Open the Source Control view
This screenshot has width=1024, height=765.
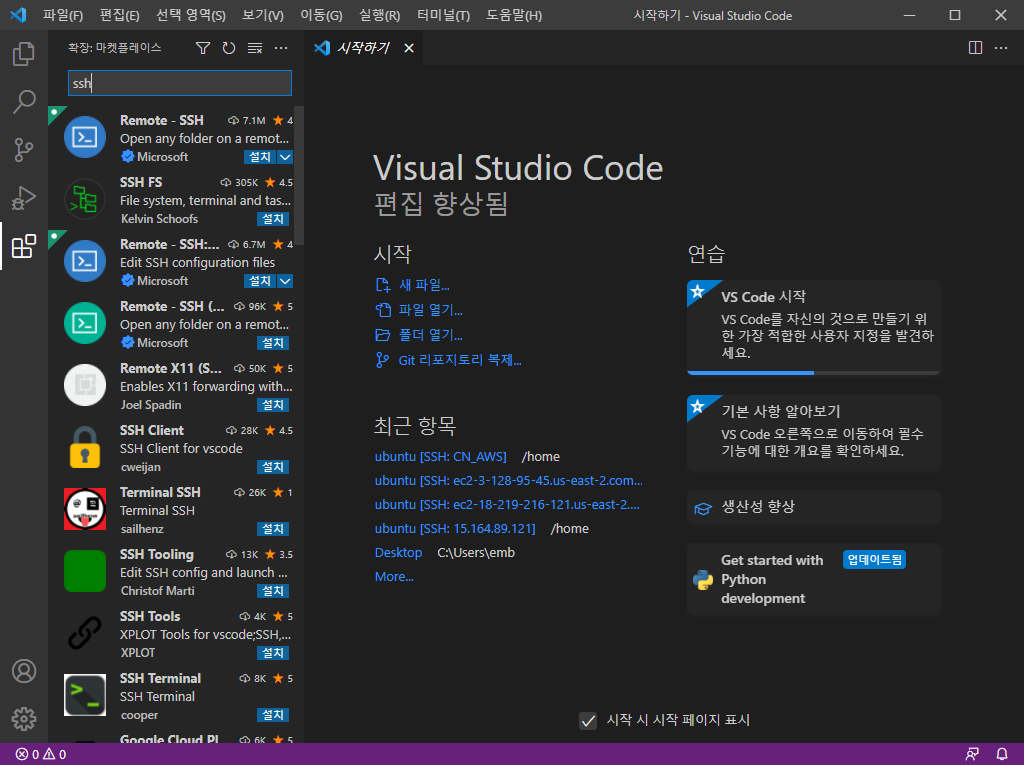[x=24, y=150]
